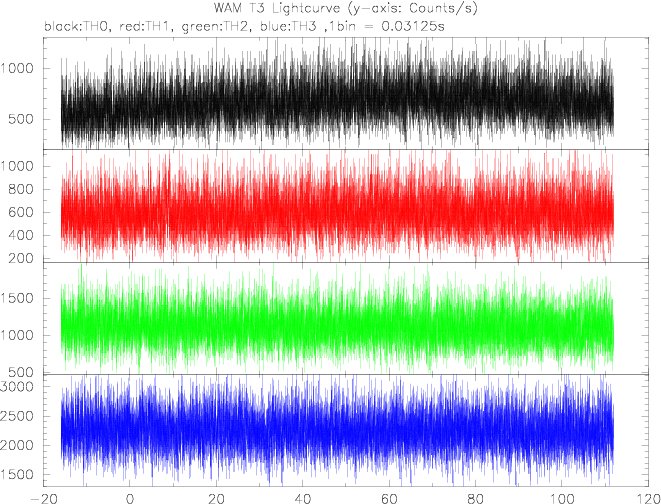
Task: Click the positive 20 tick label on x-axis
Action: (216, 498)
